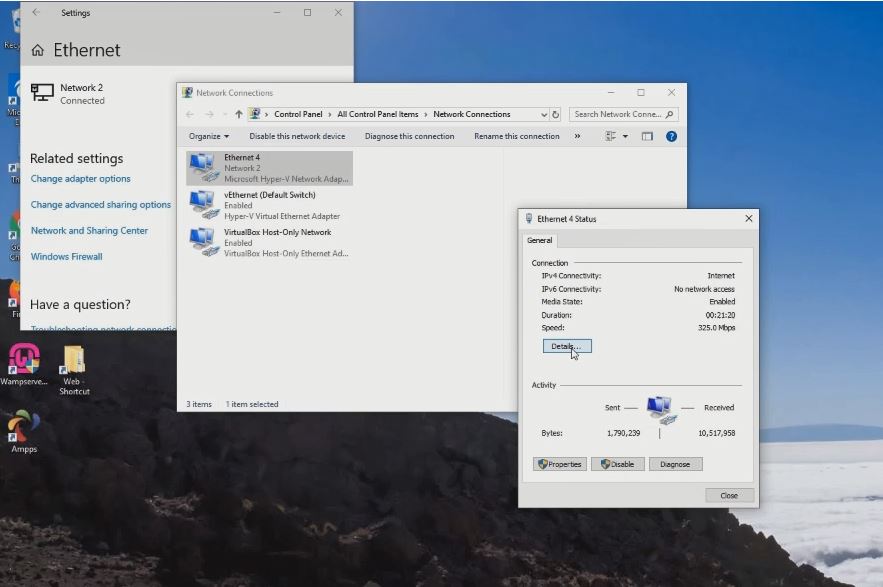Refresh the Network Connections address bar
This screenshot has width=883, height=587.
(x=556, y=114)
